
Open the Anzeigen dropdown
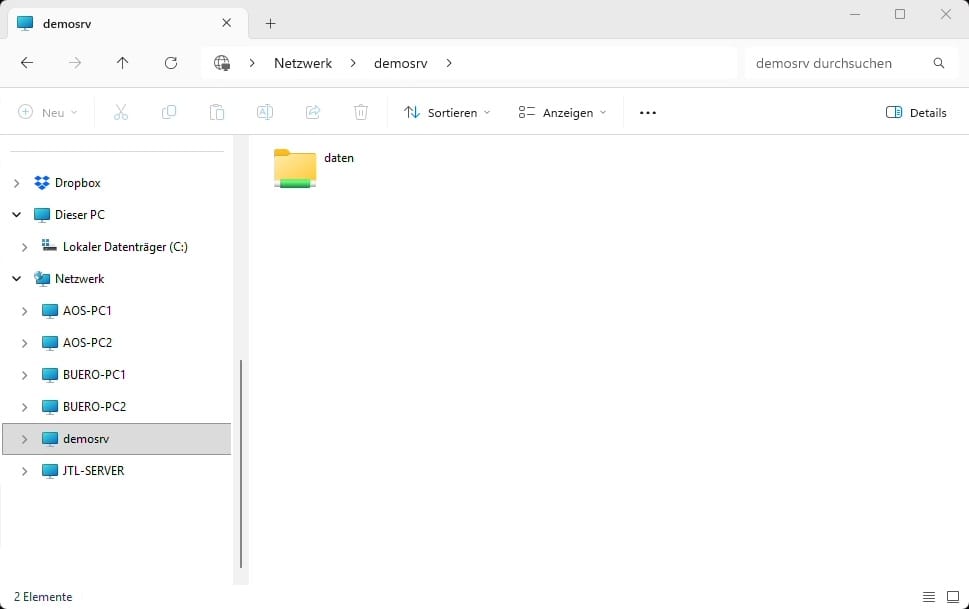point(562,113)
